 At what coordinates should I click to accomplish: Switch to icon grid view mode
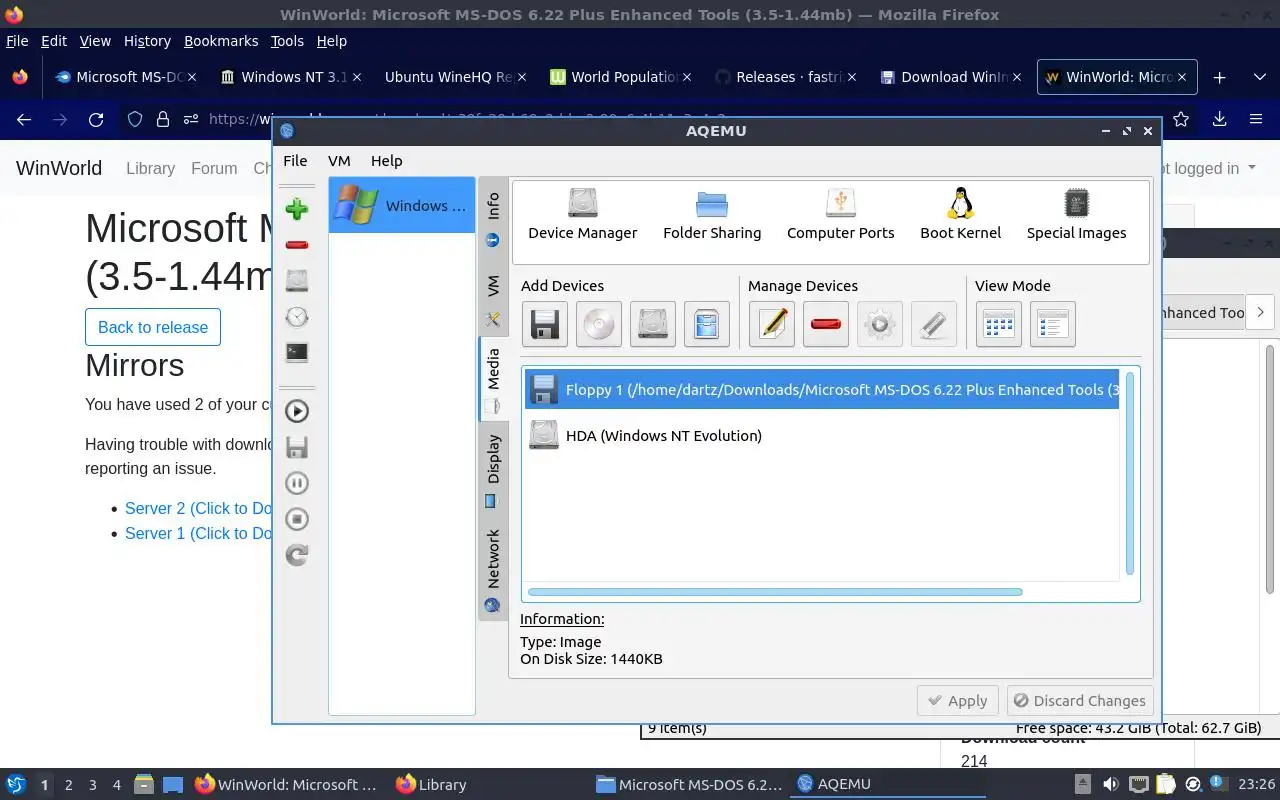(999, 324)
